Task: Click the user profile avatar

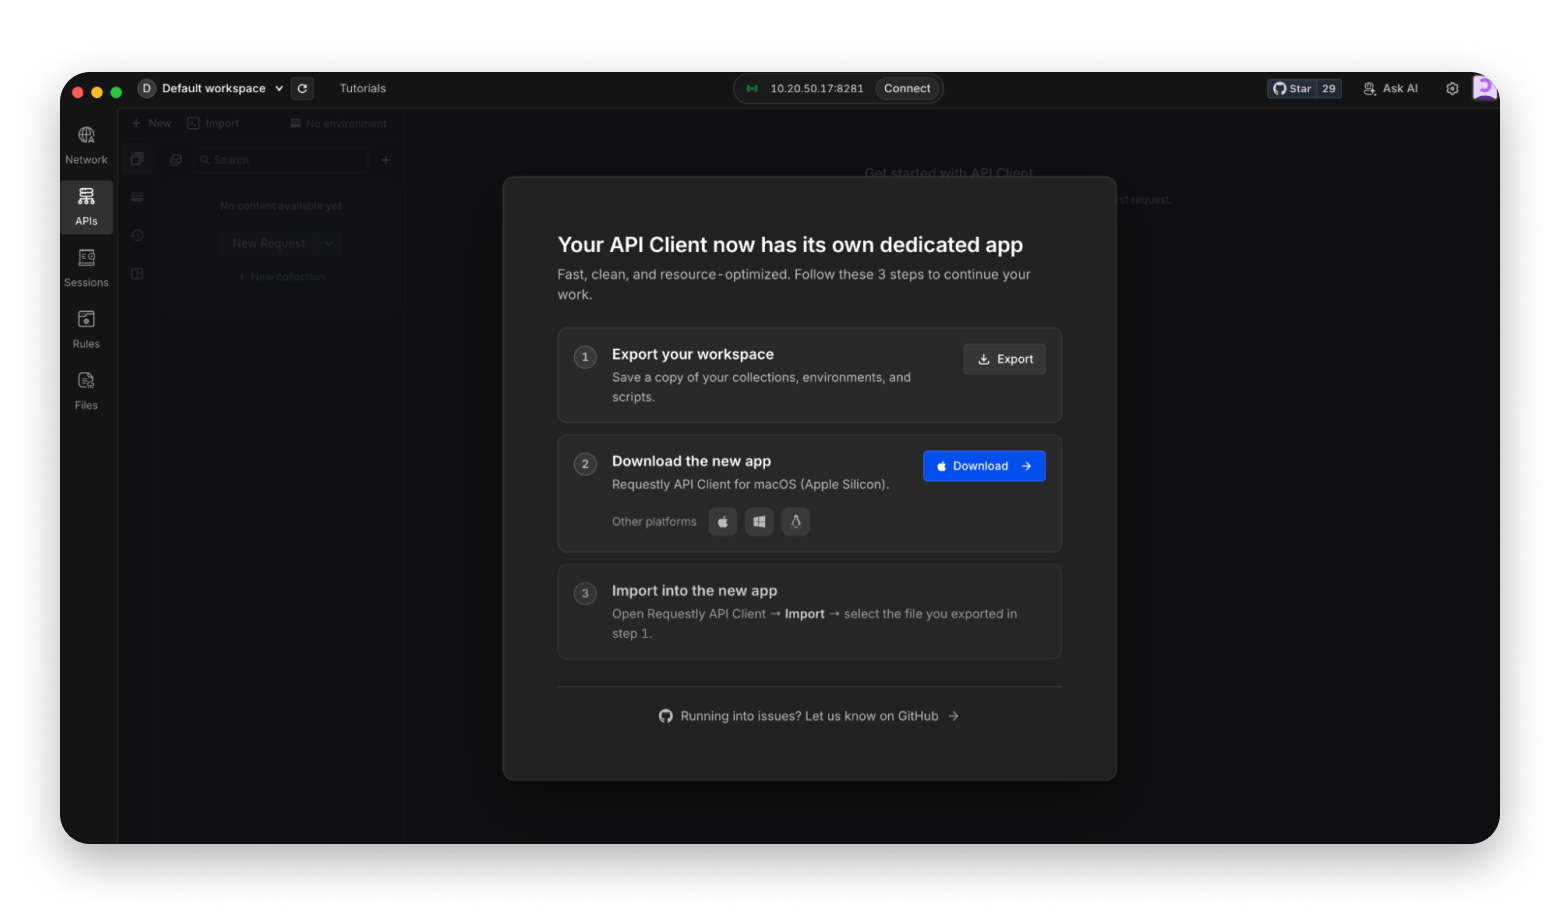Action: pyautogui.click(x=1484, y=88)
